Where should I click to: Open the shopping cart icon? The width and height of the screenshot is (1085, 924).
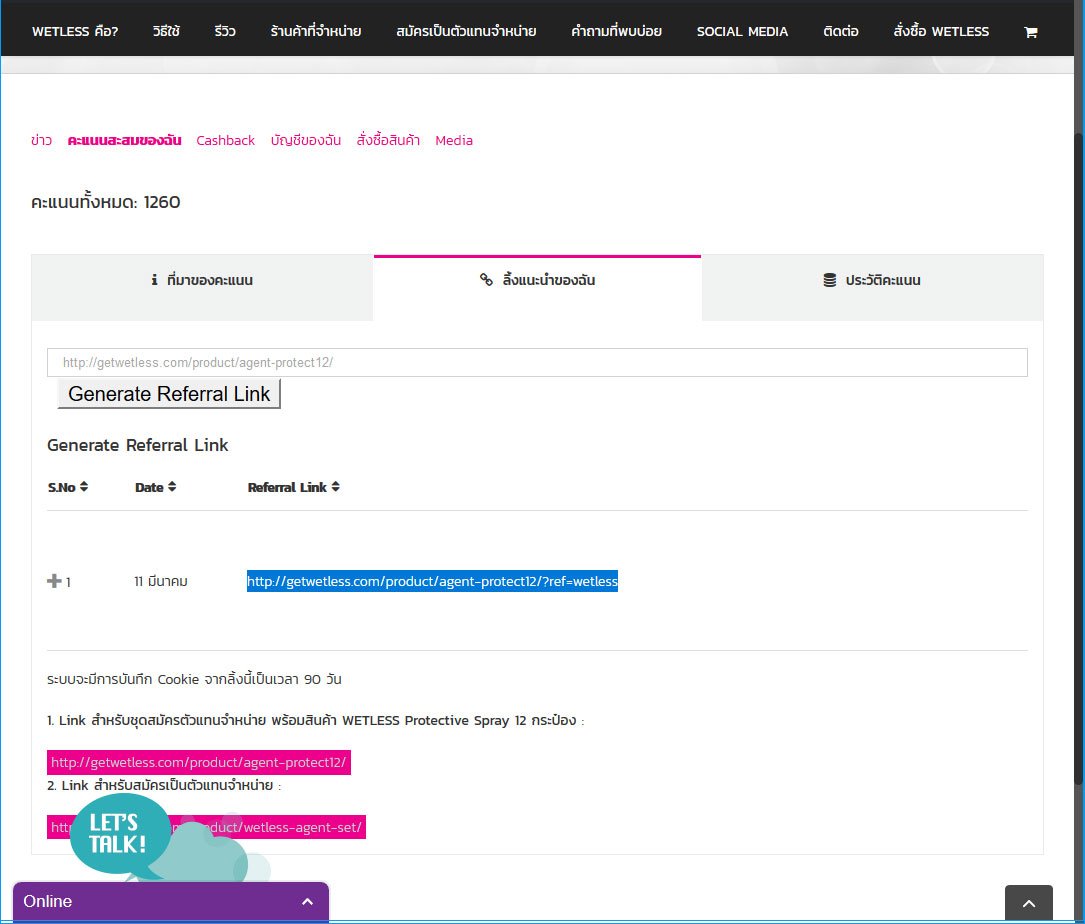1030,32
